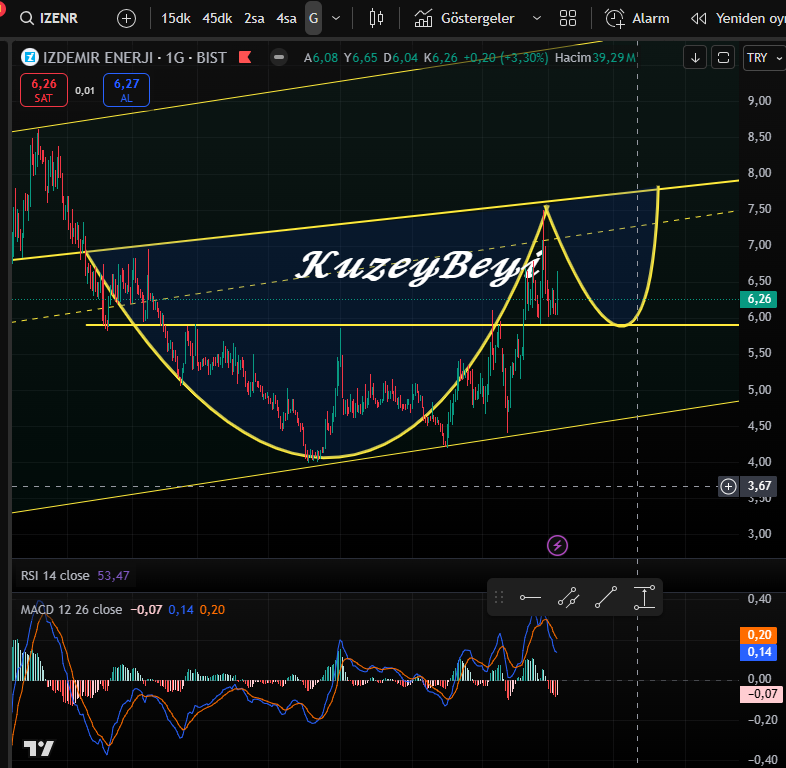The height and width of the screenshot is (768, 786).
Task: Click the RSI 14 close legend
Action: coord(55,575)
